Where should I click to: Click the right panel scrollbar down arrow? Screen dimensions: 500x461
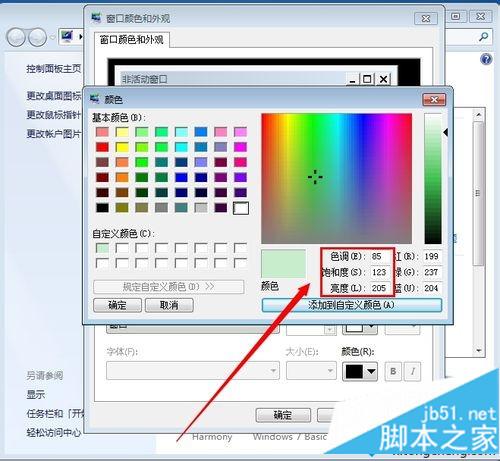(x=479, y=350)
